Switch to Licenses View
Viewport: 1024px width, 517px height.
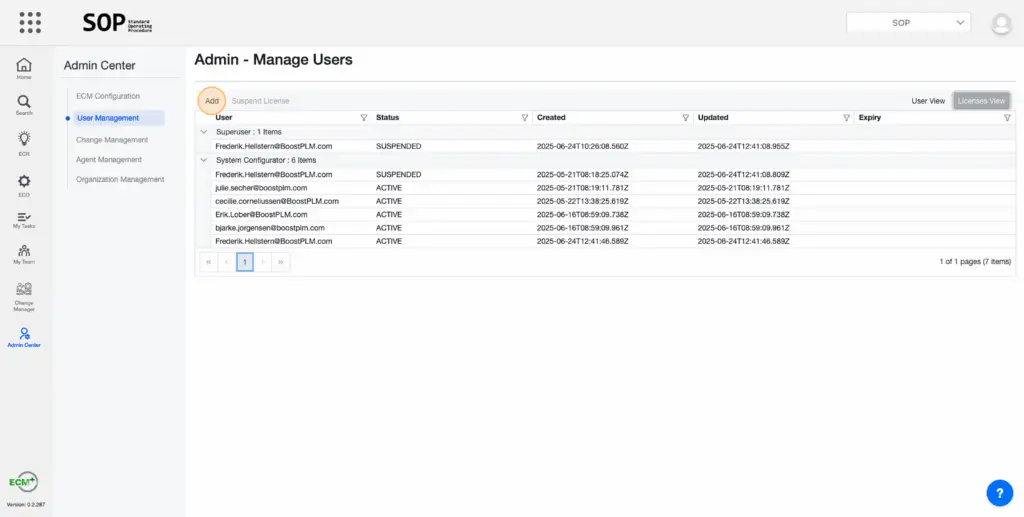click(981, 101)
